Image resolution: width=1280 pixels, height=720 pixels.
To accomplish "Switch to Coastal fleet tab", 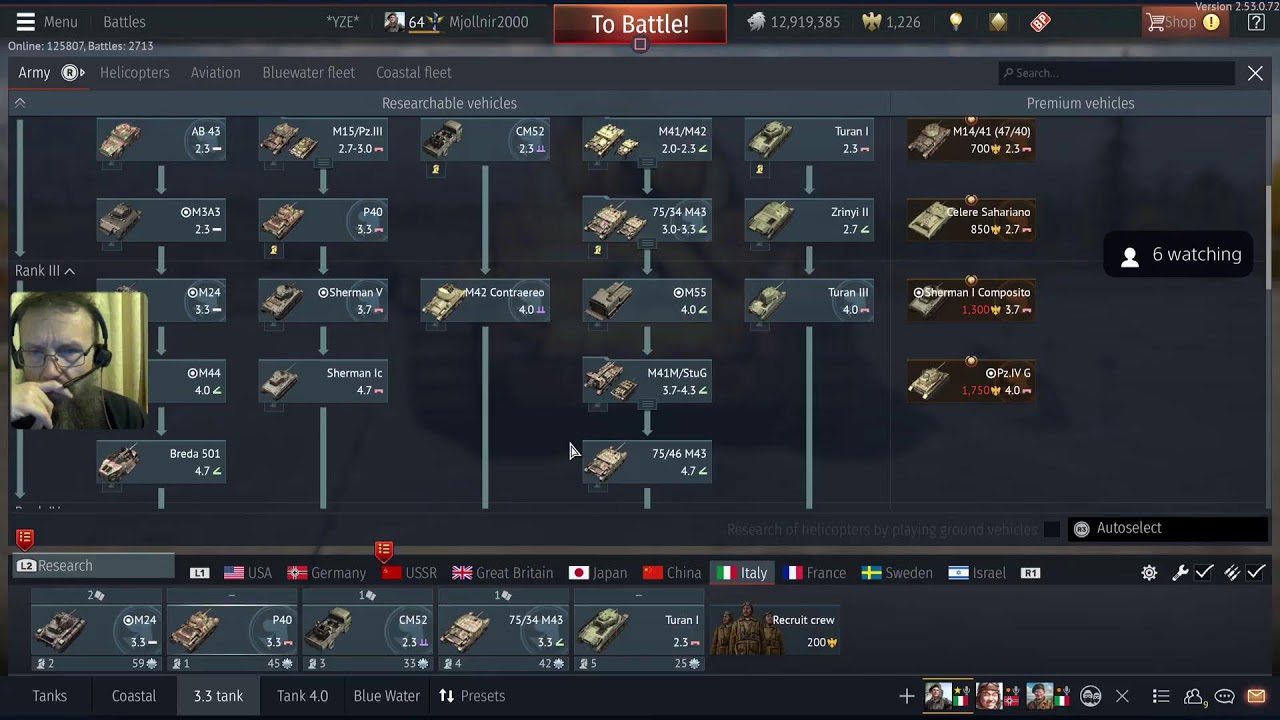I will (414, 73).
